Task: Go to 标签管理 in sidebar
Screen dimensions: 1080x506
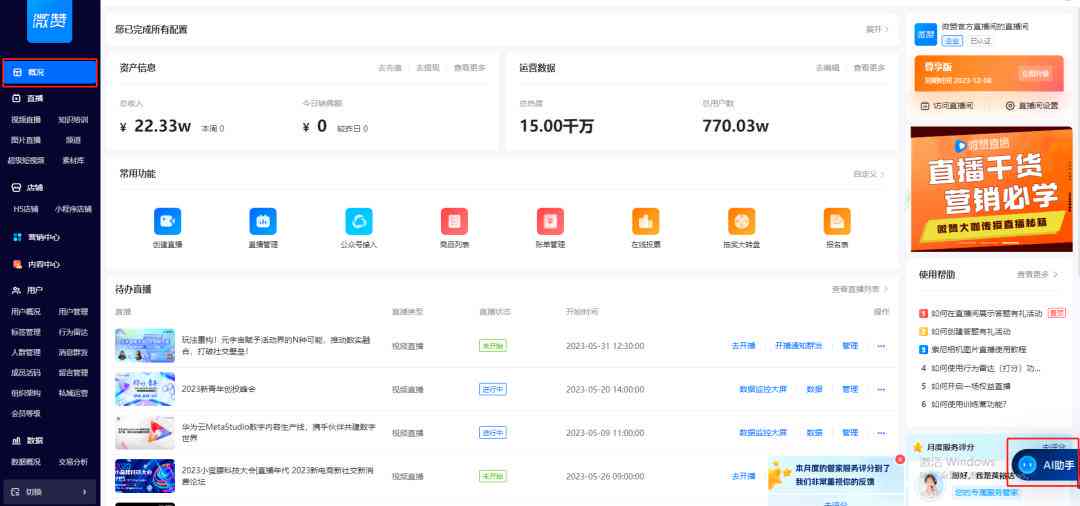Action: pos(26,333)
